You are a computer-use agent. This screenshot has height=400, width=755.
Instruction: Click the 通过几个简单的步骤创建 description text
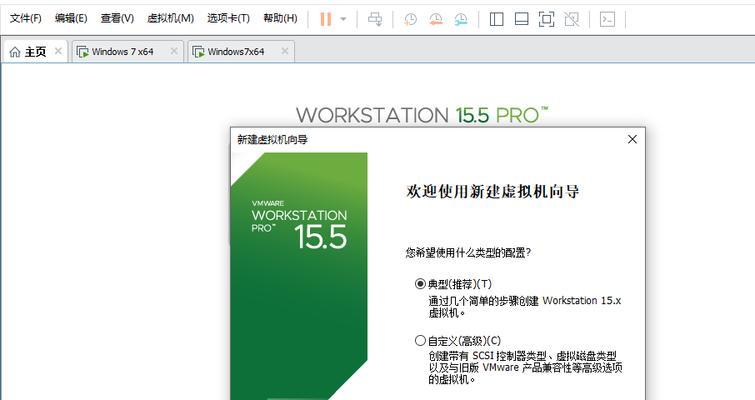pyautogui.click(x=525, y=307)
